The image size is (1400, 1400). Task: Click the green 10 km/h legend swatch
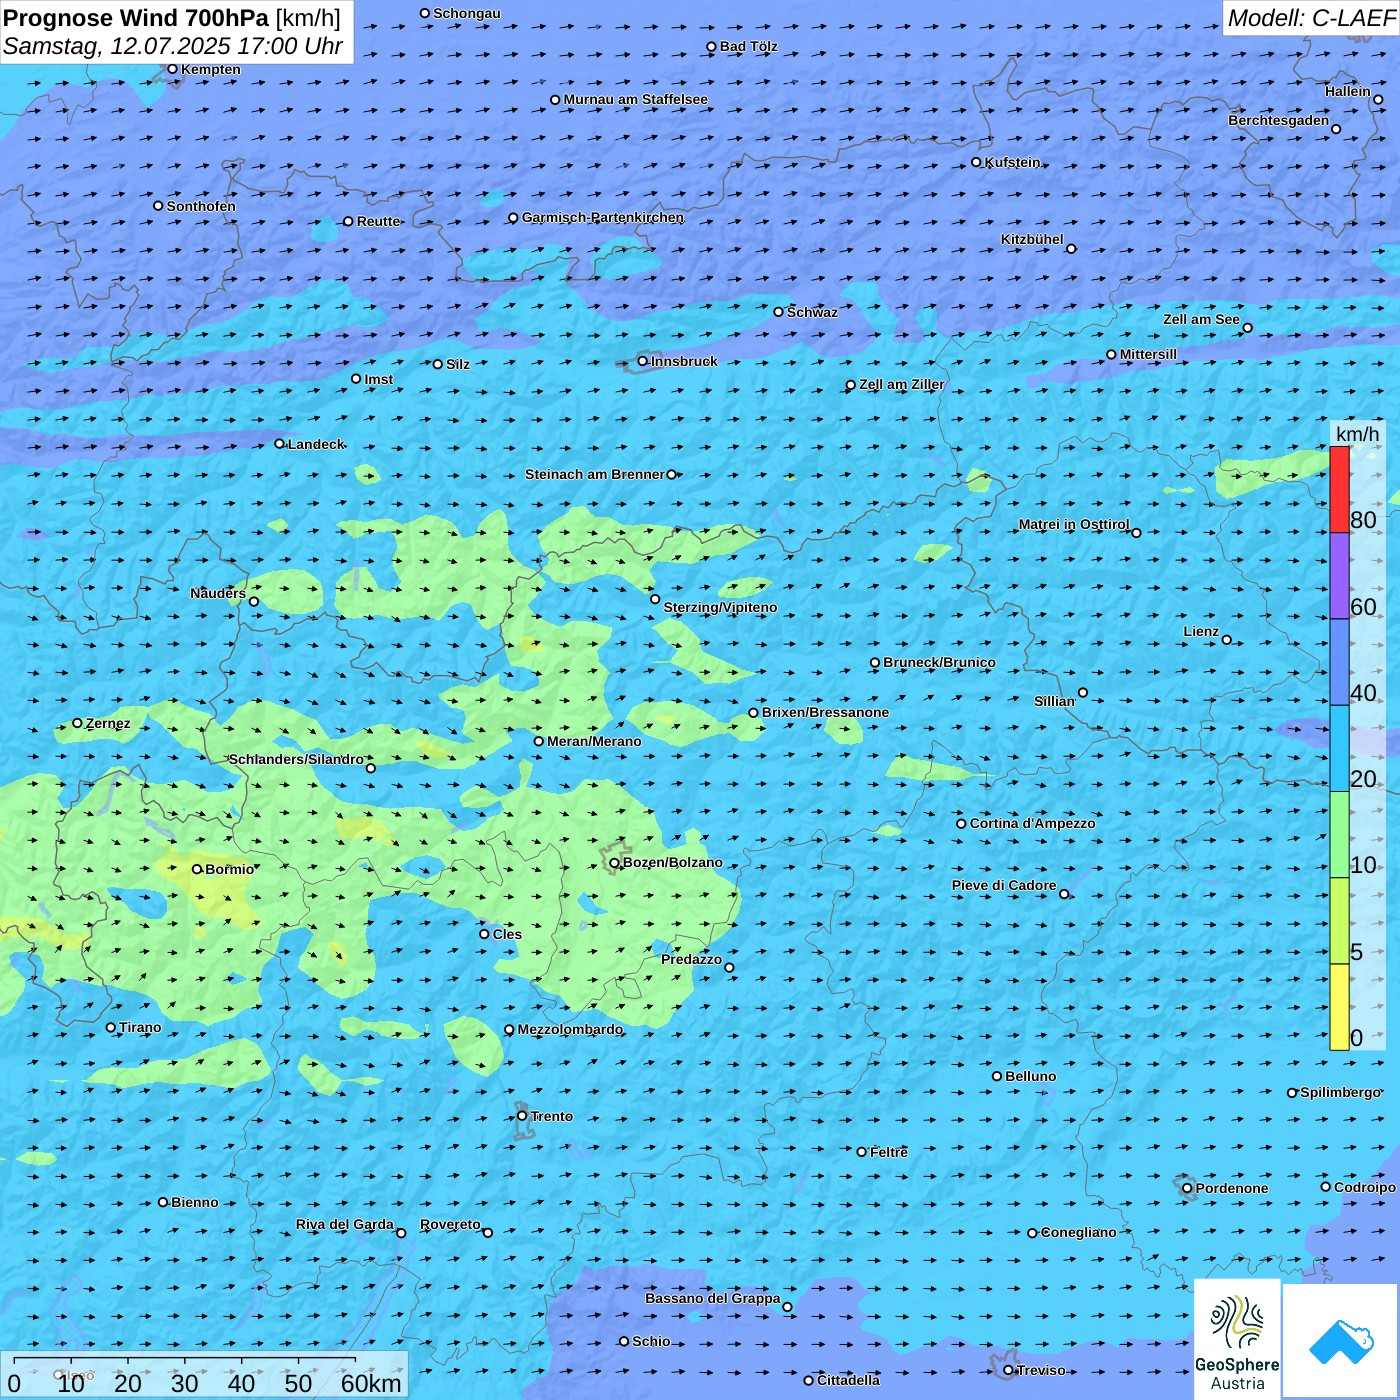pyautogui.click(x=1340, y=835)
